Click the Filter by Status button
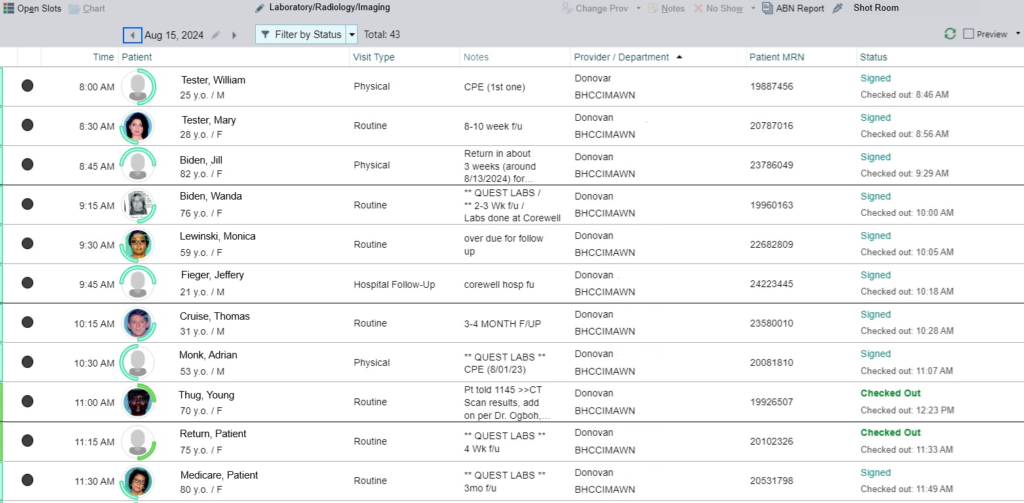1024x503 pixels. click(300, 35)
